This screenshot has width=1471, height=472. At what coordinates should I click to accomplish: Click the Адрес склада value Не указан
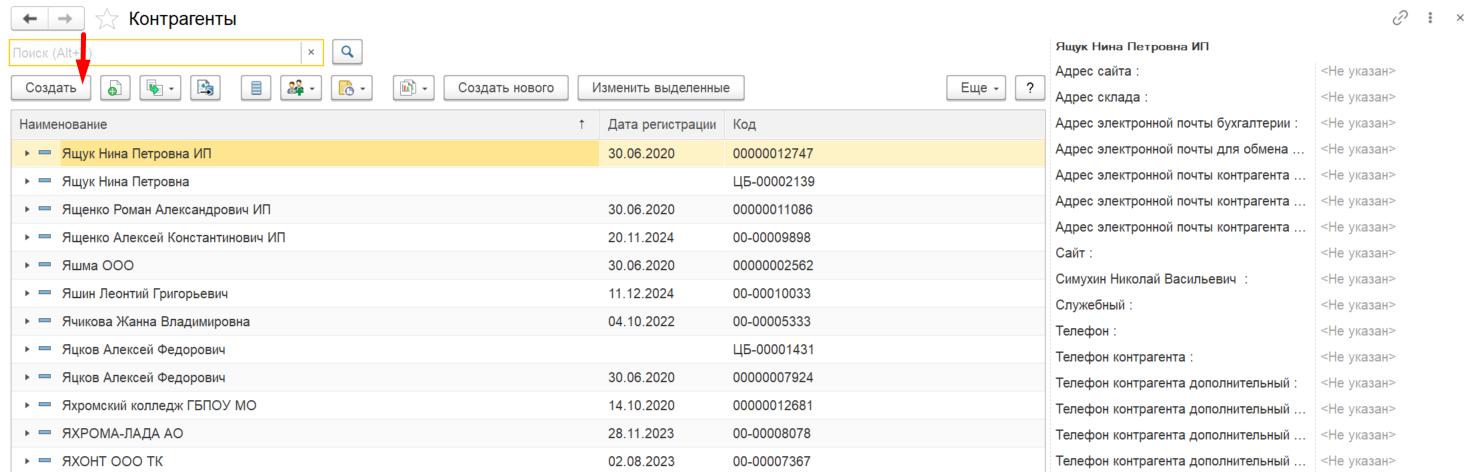[x=1358, y=97]
